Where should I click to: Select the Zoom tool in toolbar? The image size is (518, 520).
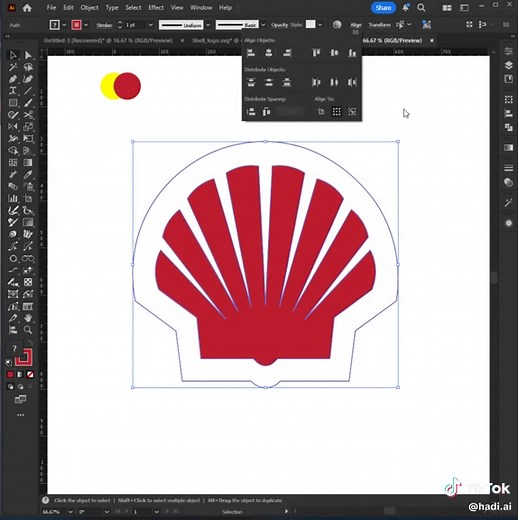(28, 330)
